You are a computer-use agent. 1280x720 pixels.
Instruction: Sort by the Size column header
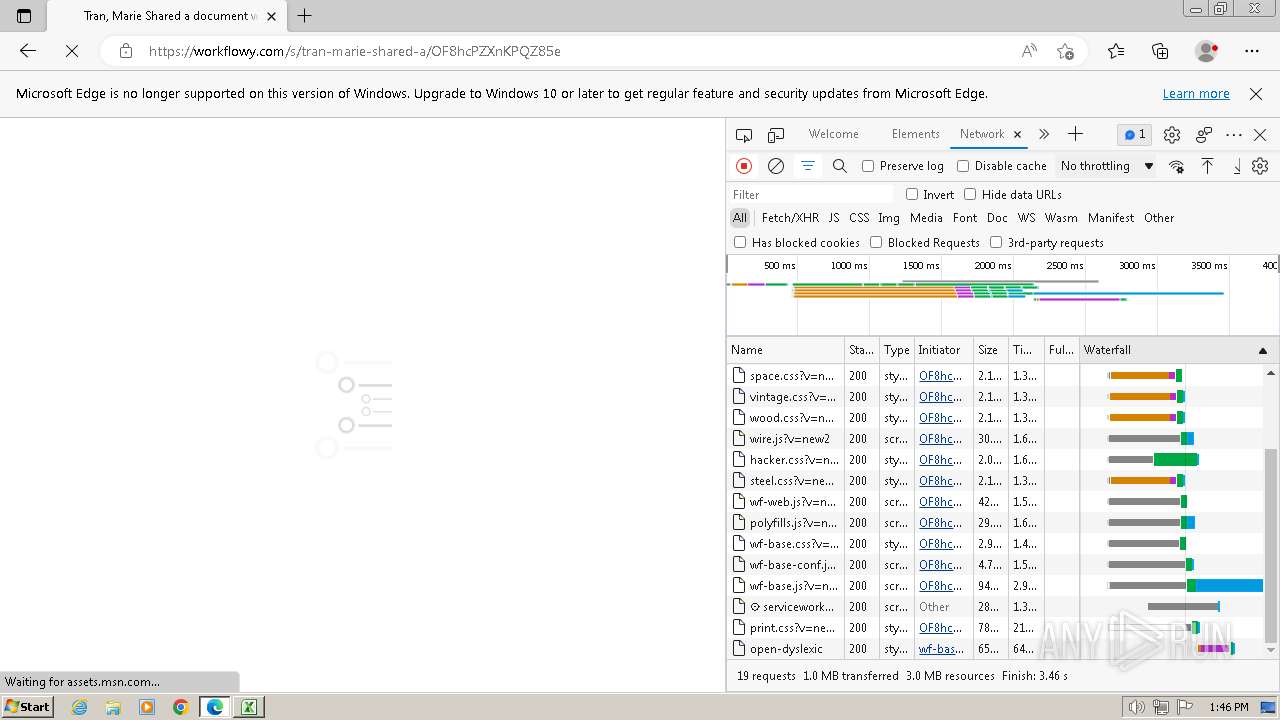click(992, 350)
